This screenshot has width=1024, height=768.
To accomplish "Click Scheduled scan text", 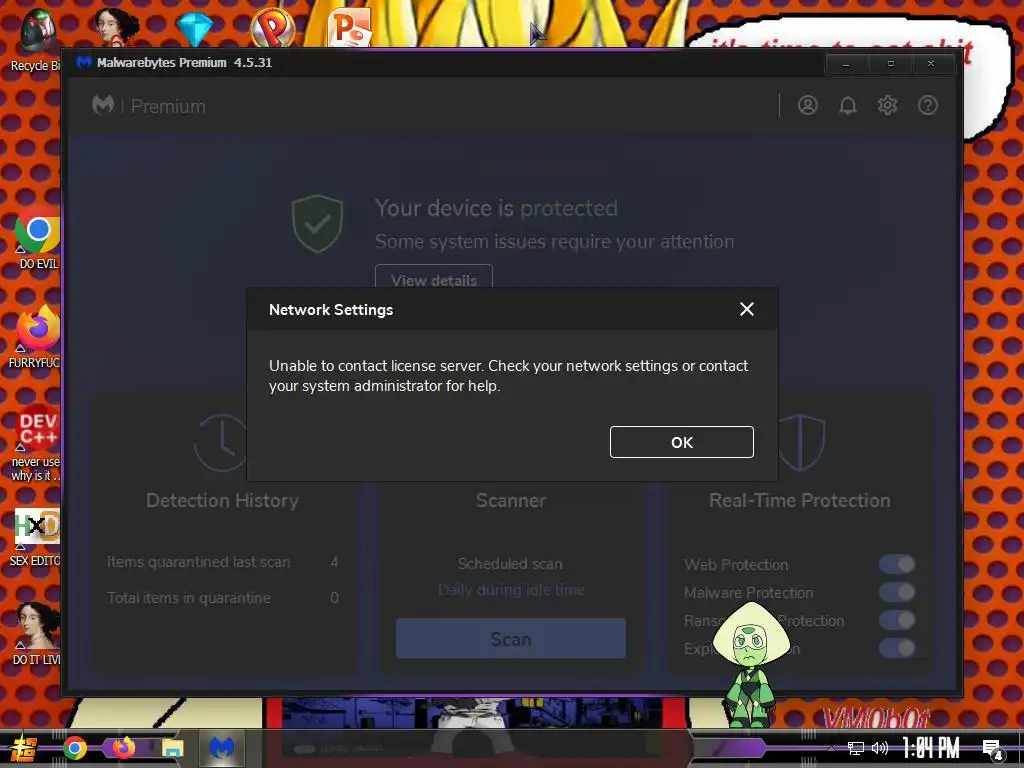I will 510,564.
